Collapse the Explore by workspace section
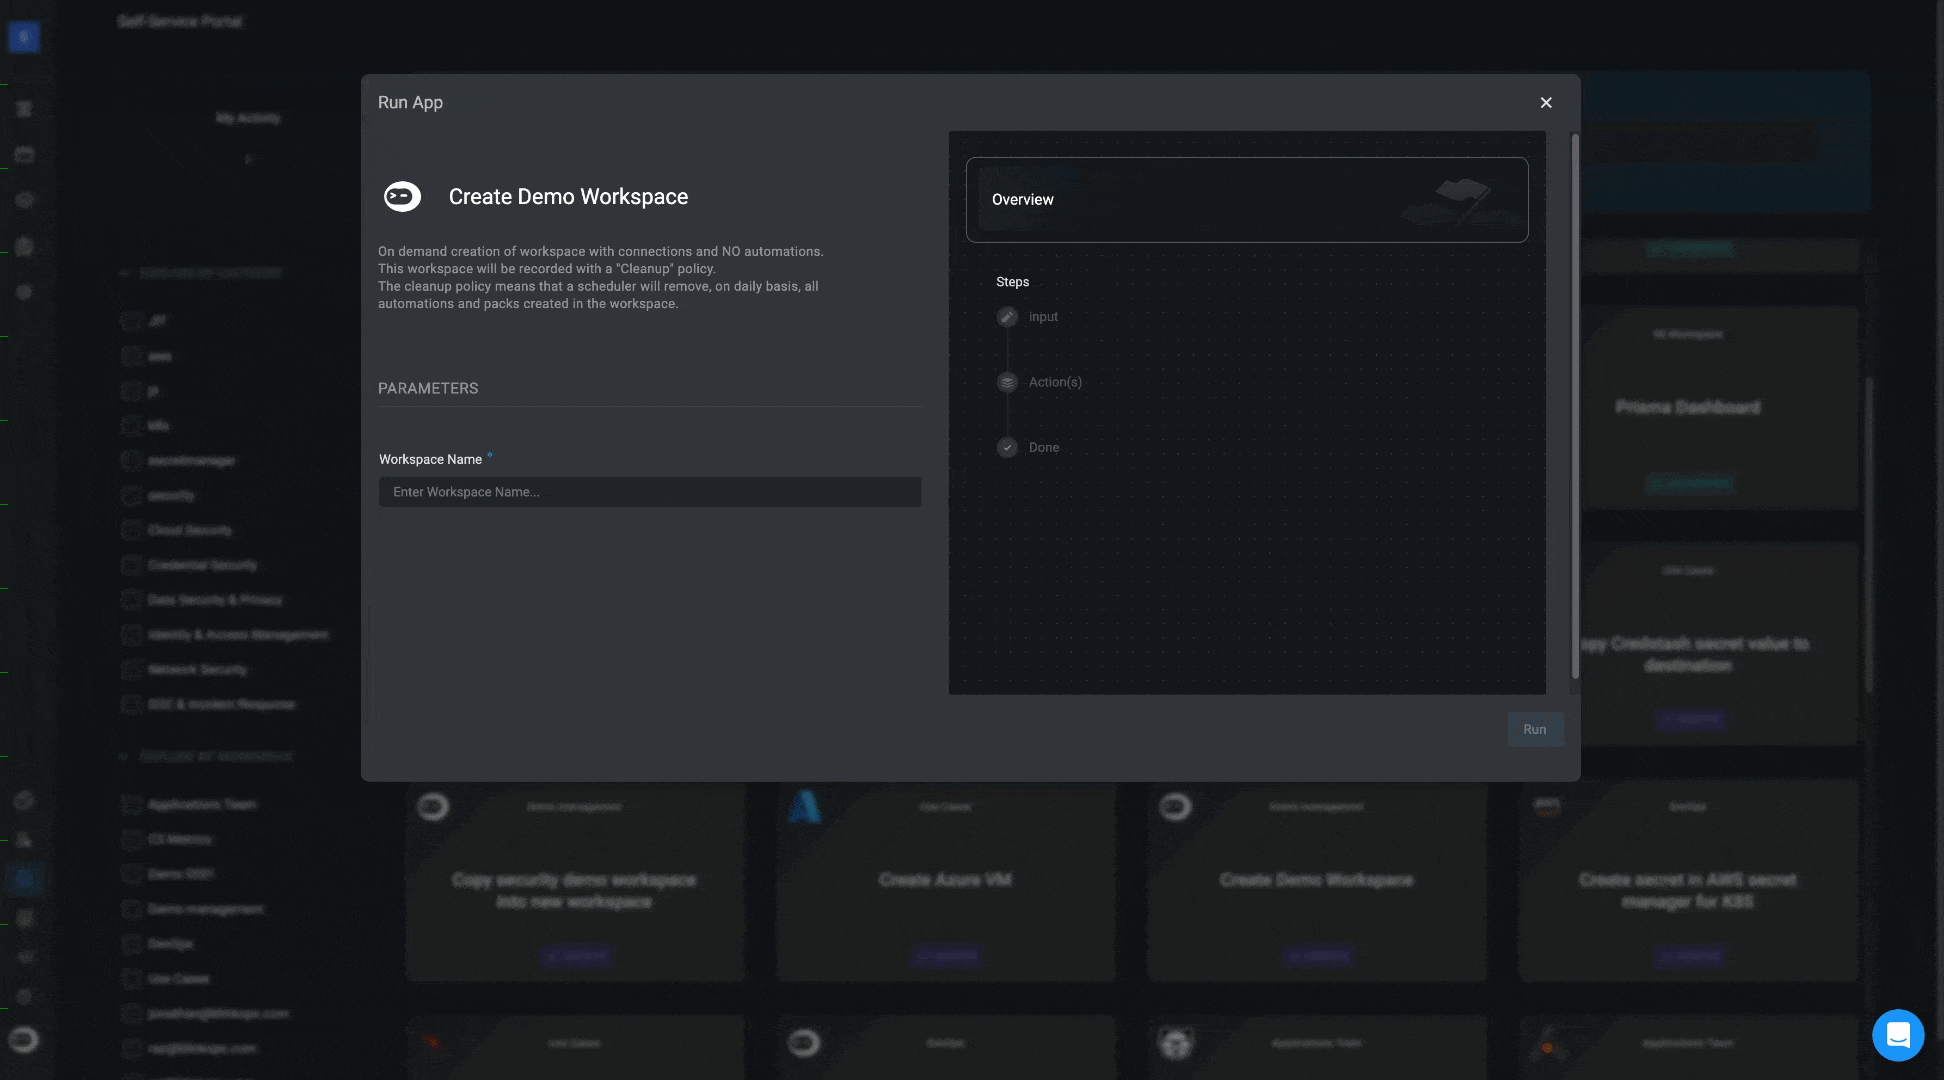Viewport: 1944px width, 1080px height. (124, 756)
